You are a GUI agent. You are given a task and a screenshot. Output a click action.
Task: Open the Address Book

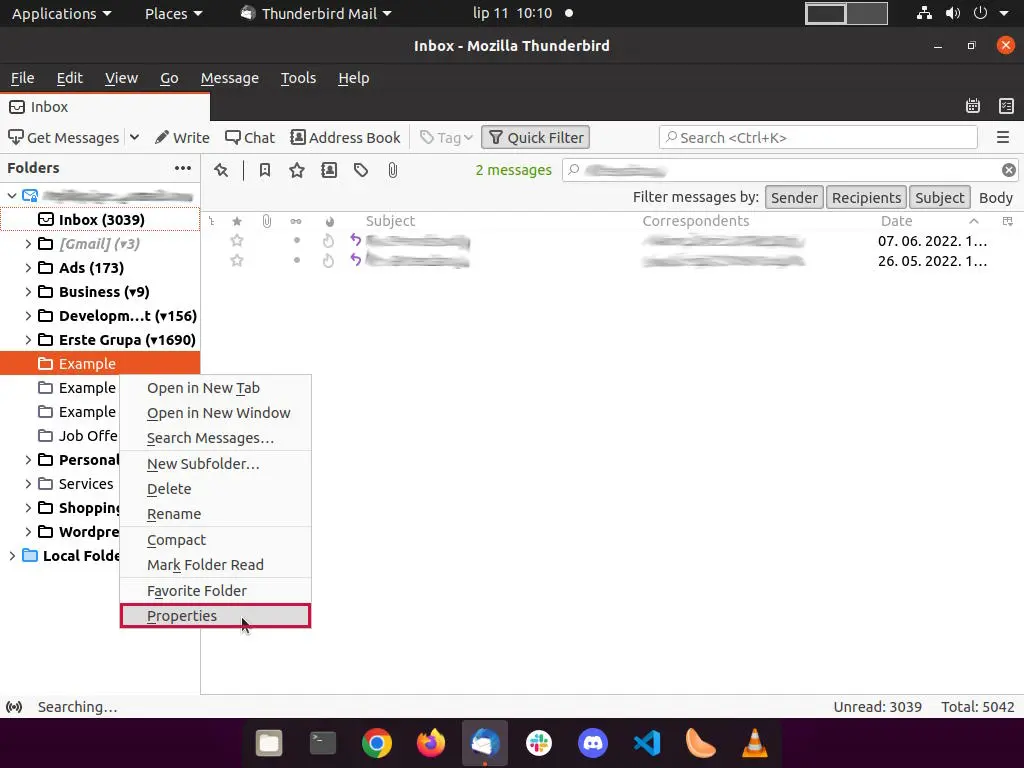pos(345,138)
